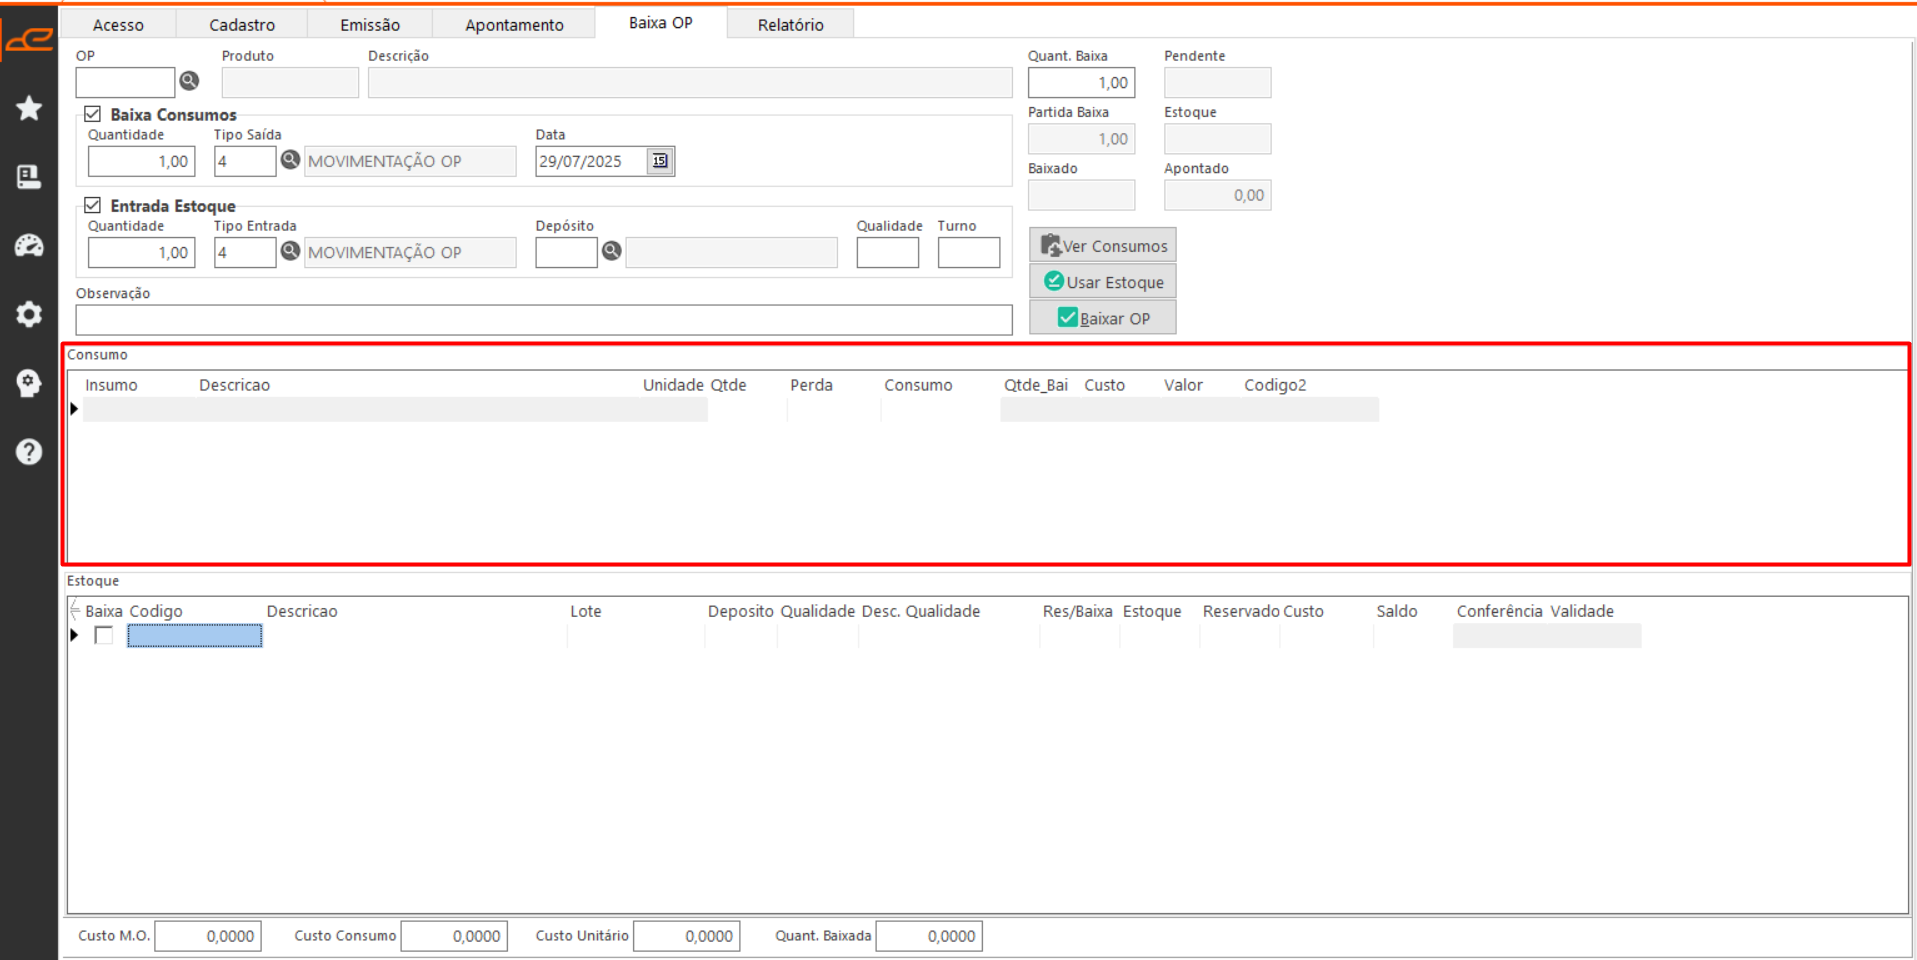Tick the Baixa checkbox in Estoque grid
Viewport: 1917px width, 960px height.
click(x=104, y=635)
